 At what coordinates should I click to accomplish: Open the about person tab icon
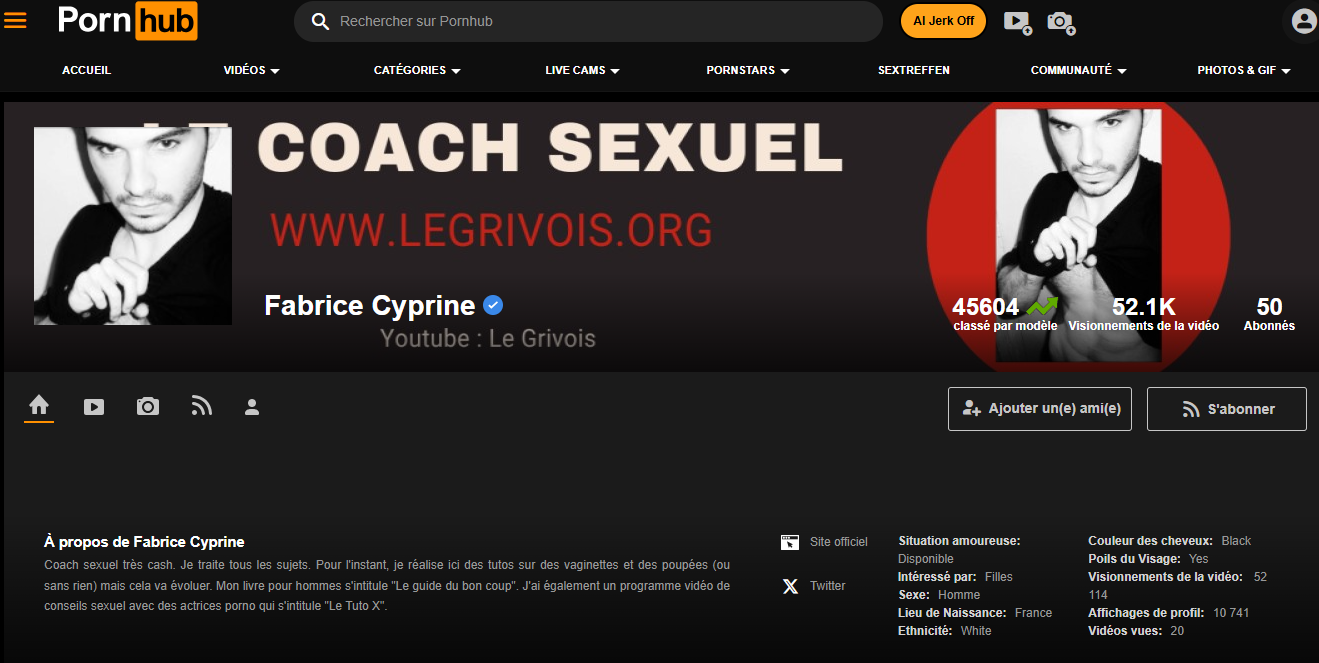[252, 407]
